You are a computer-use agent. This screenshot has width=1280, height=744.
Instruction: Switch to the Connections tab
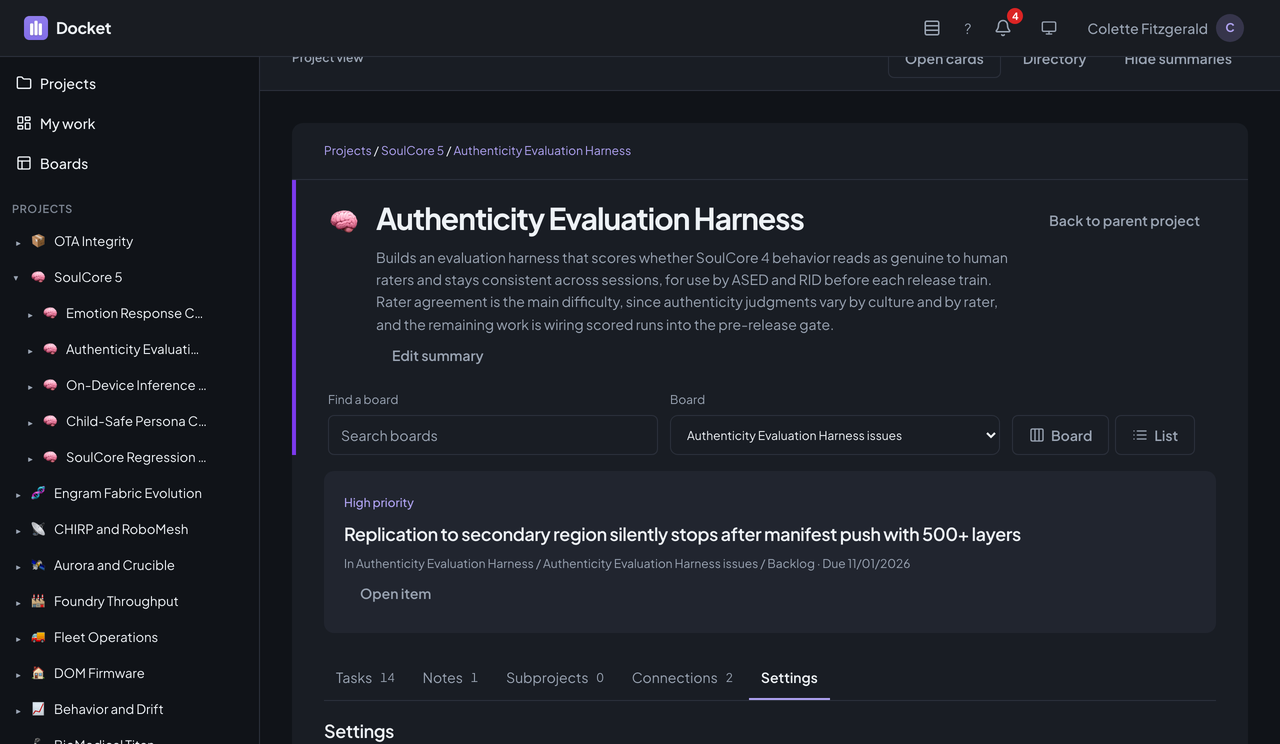tap(682, 677)
